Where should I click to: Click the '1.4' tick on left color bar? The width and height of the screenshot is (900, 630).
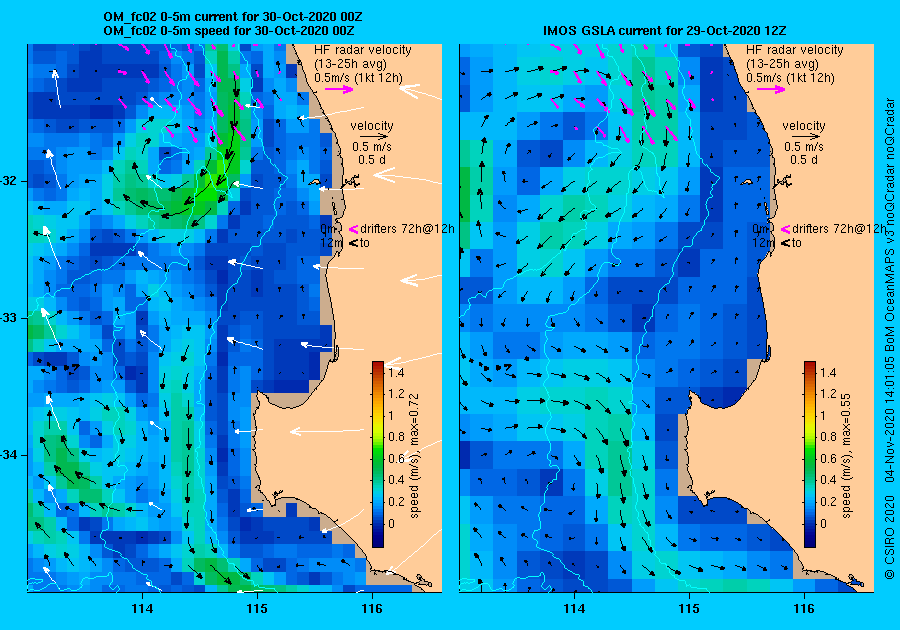(396, 373)
